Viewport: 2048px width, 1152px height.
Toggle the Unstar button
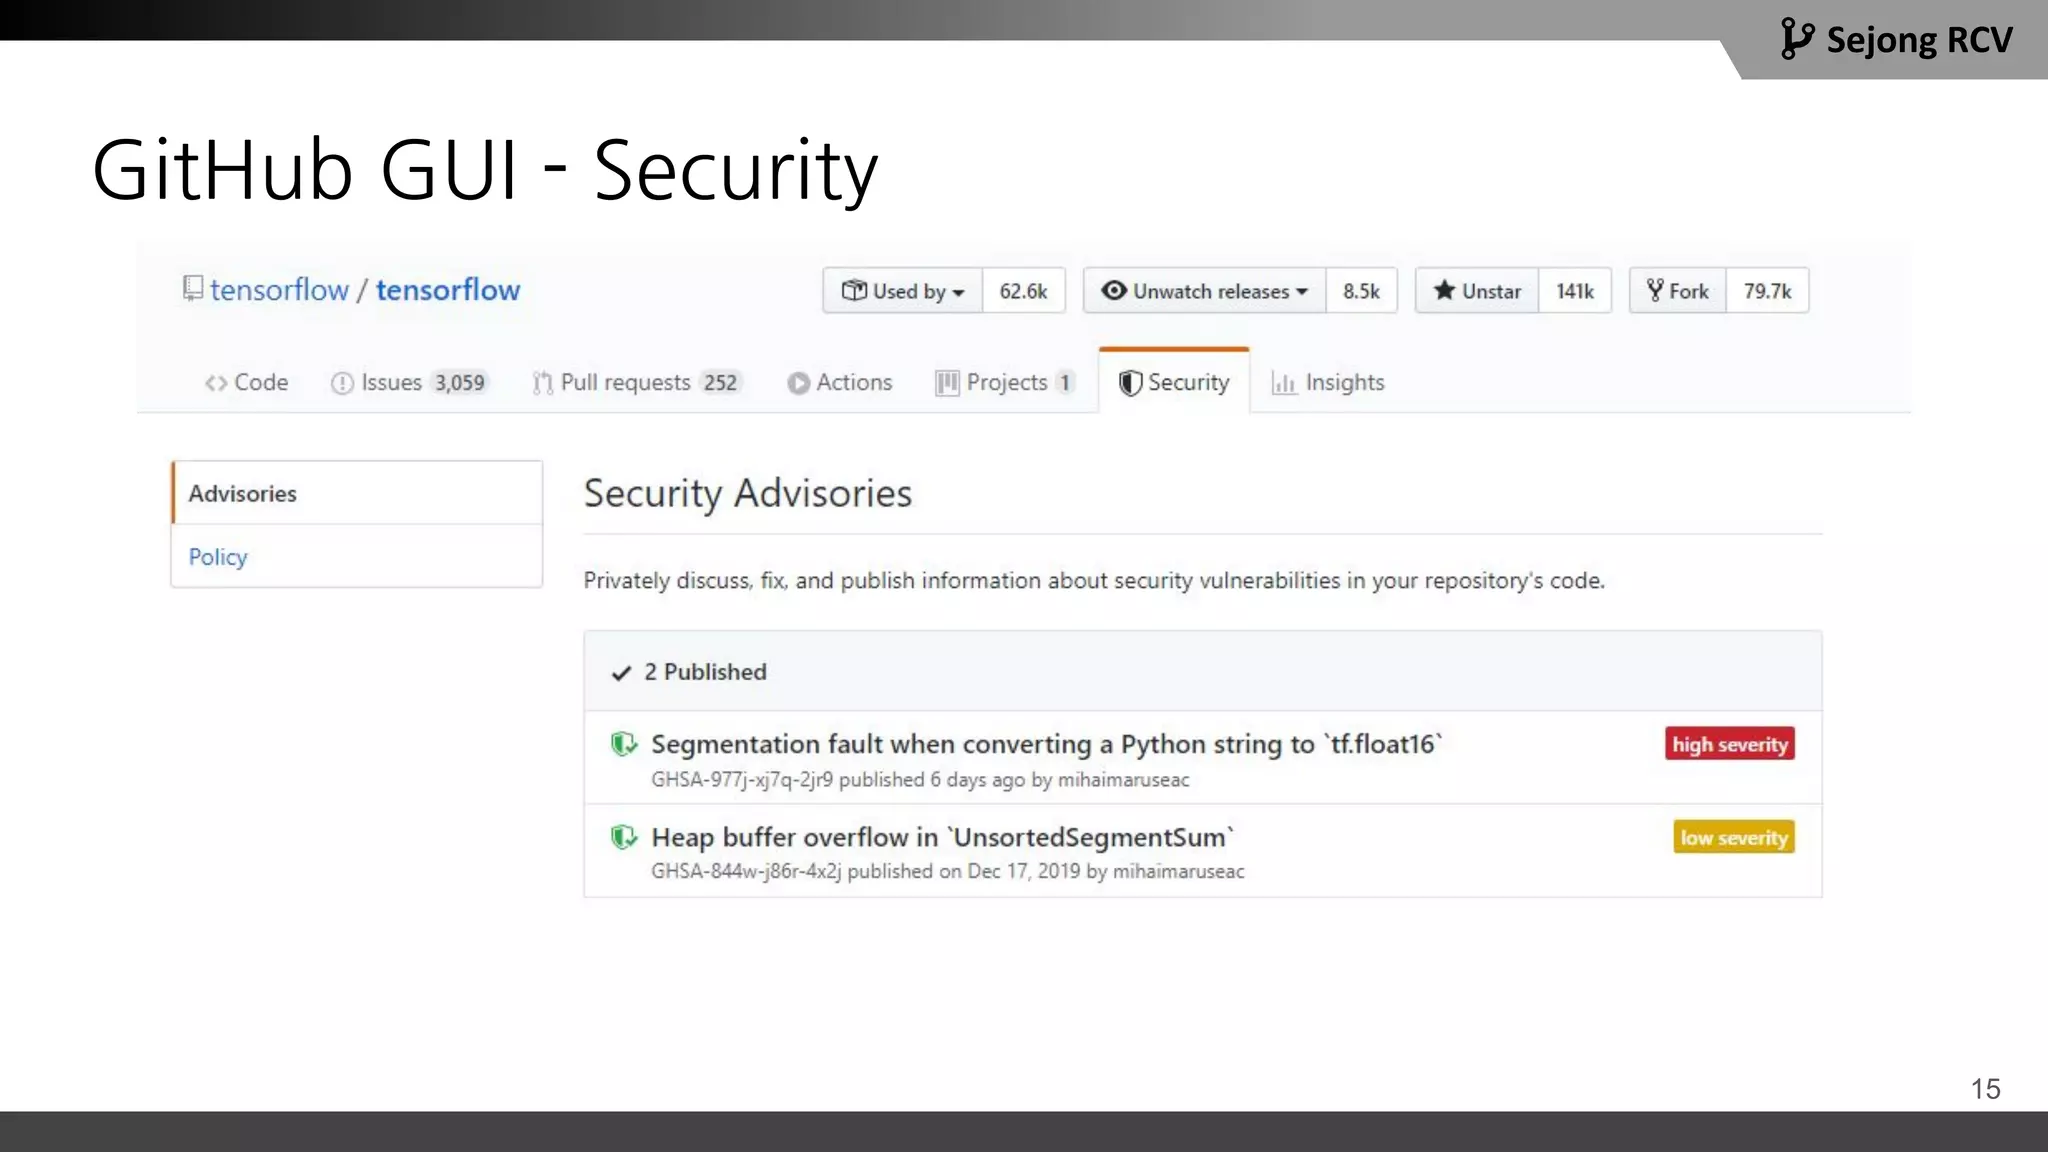(1477, 291)
